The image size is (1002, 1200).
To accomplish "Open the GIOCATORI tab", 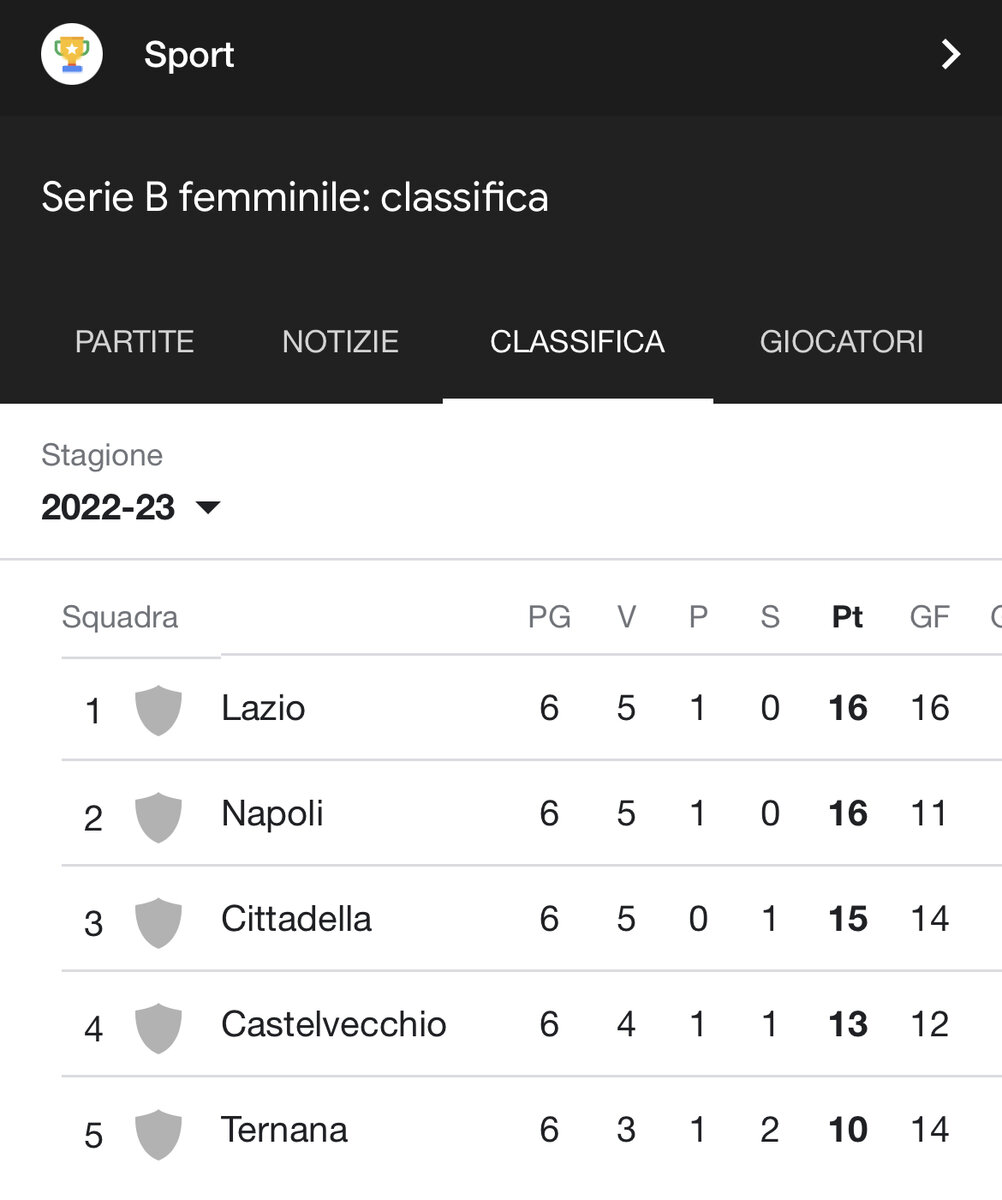I will [842, 342].
